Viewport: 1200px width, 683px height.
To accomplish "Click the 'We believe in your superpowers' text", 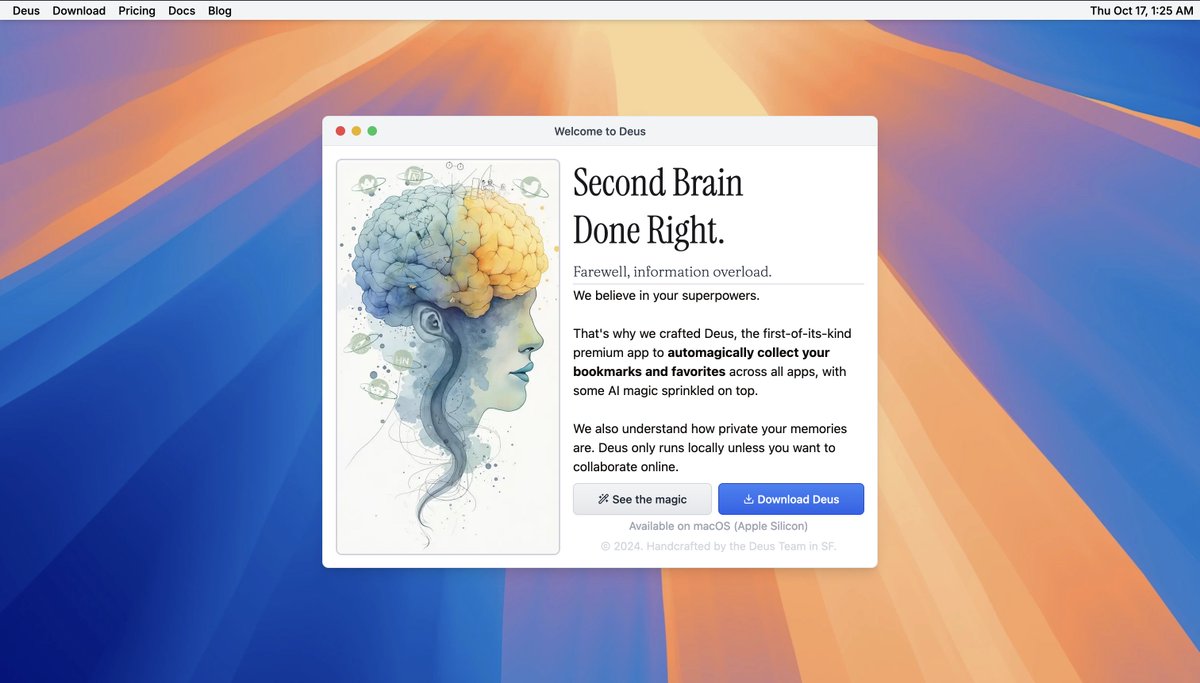I will [666, 296].
